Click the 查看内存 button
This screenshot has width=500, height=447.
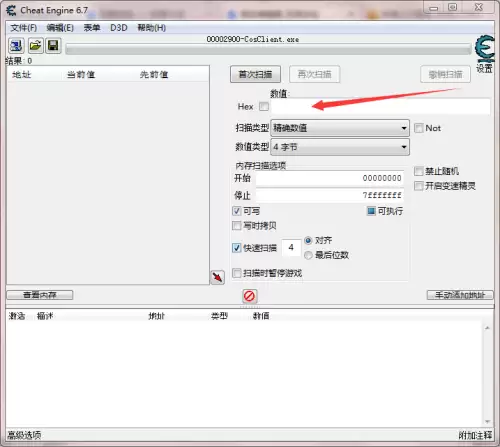(x=40, y=295)
